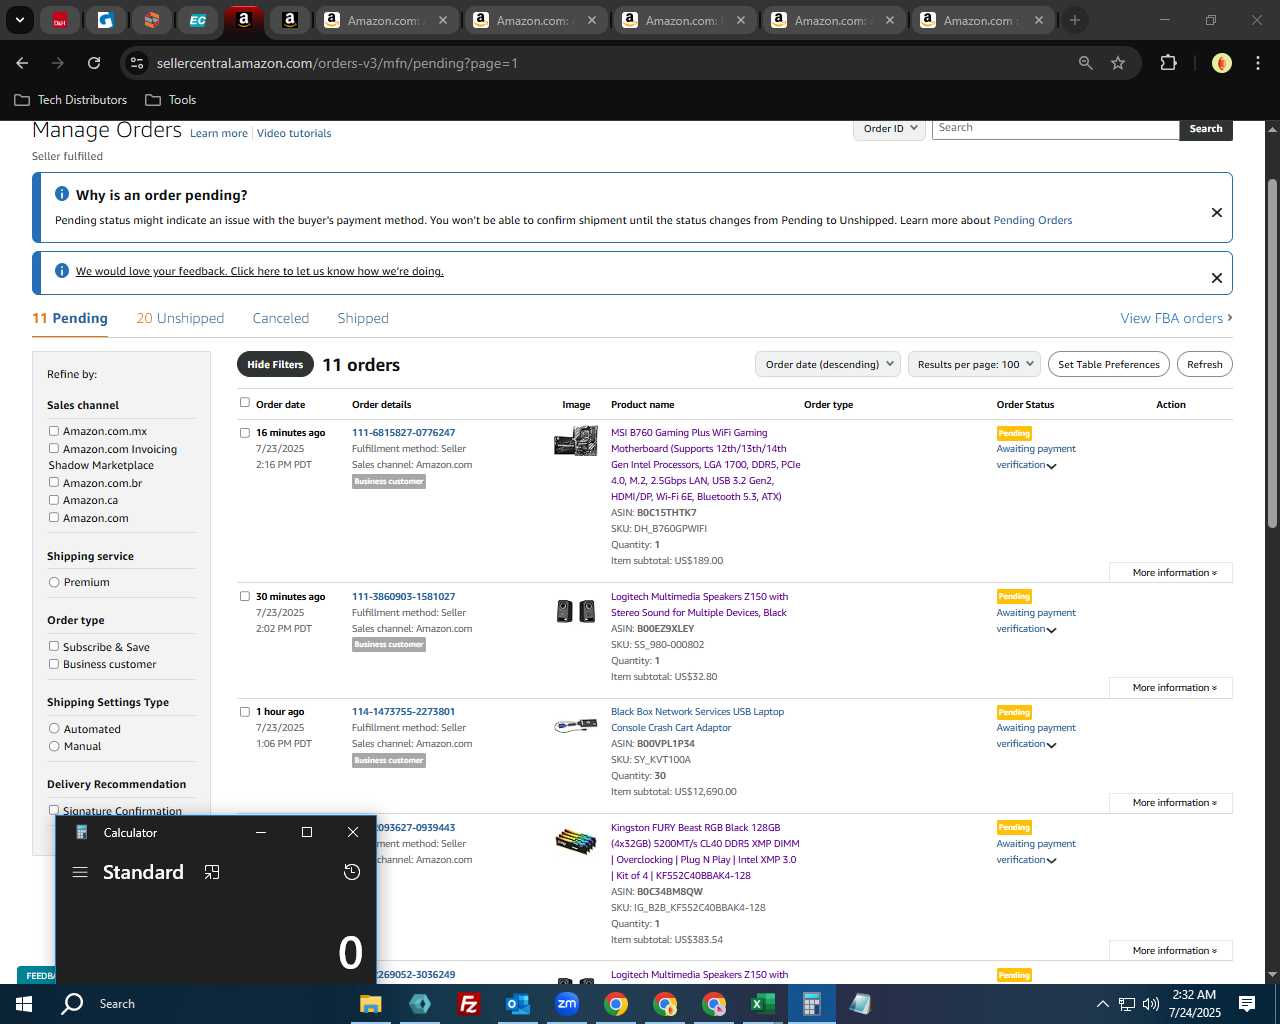Switch to the pinned EC tab

(198, 20)
